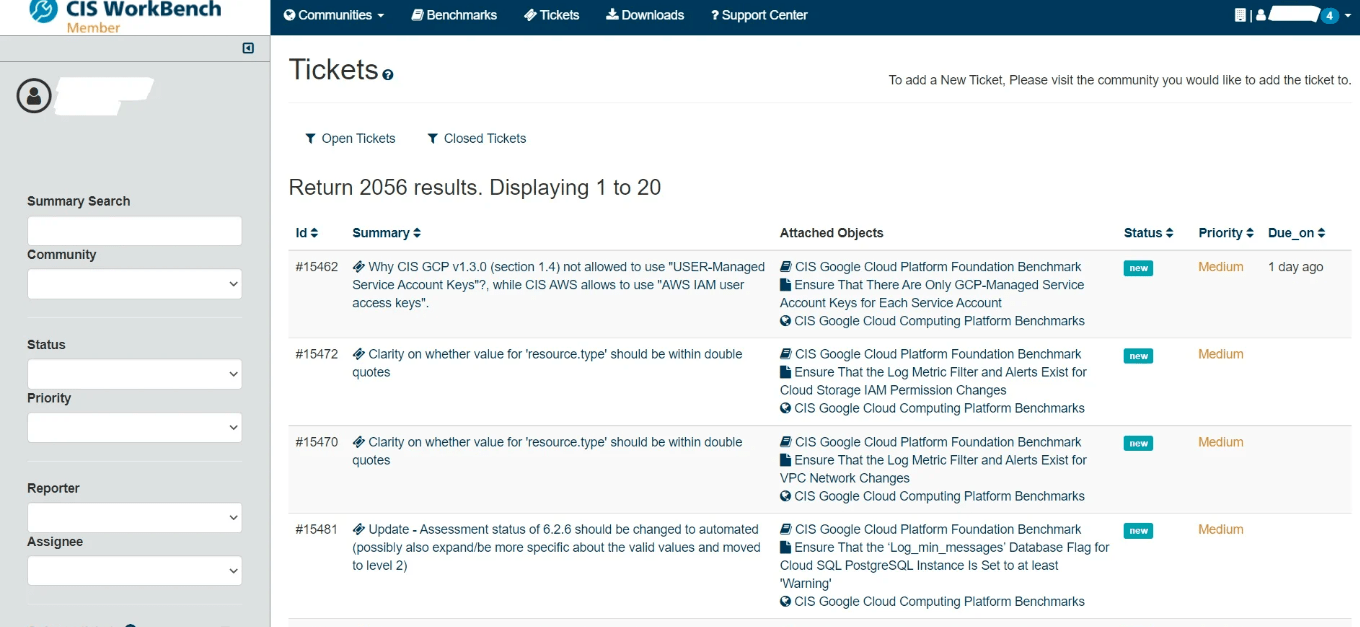Click the 'Attached Objects' column header
The height and width of the screenshot is (627, 1360).
tap(832, 233)
